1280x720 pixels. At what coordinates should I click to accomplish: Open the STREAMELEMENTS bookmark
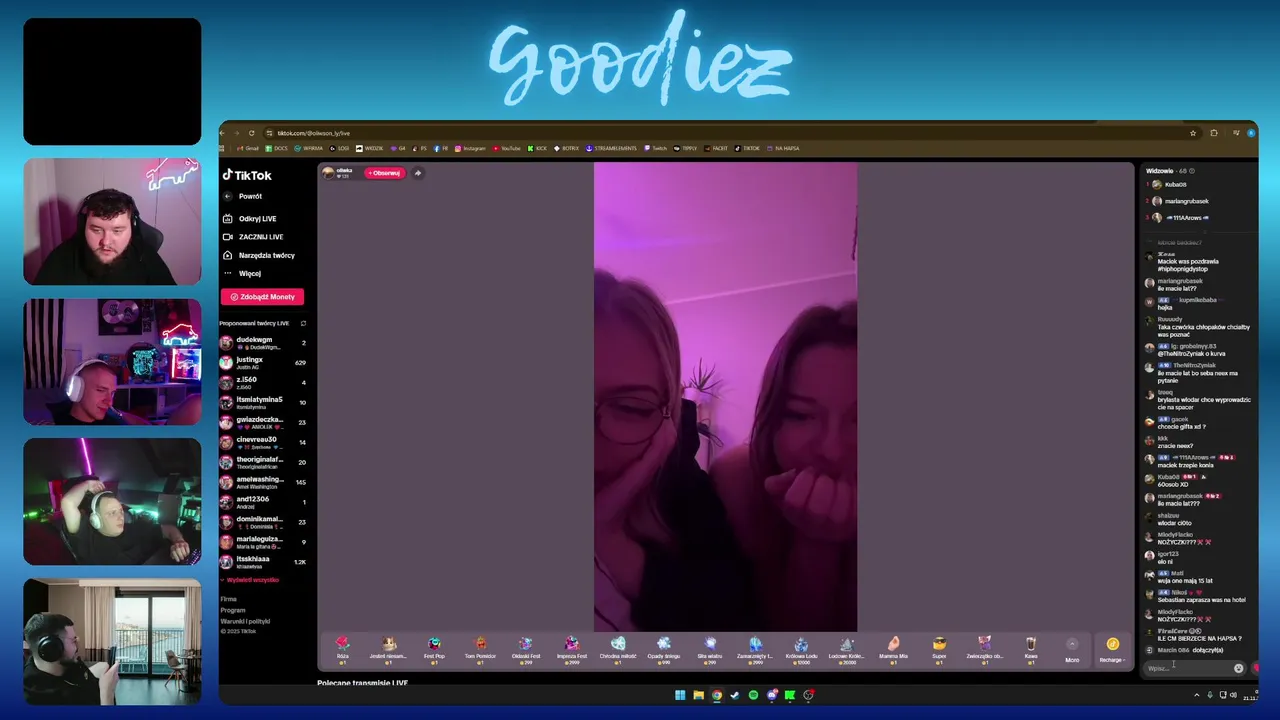tap(611, 148)
